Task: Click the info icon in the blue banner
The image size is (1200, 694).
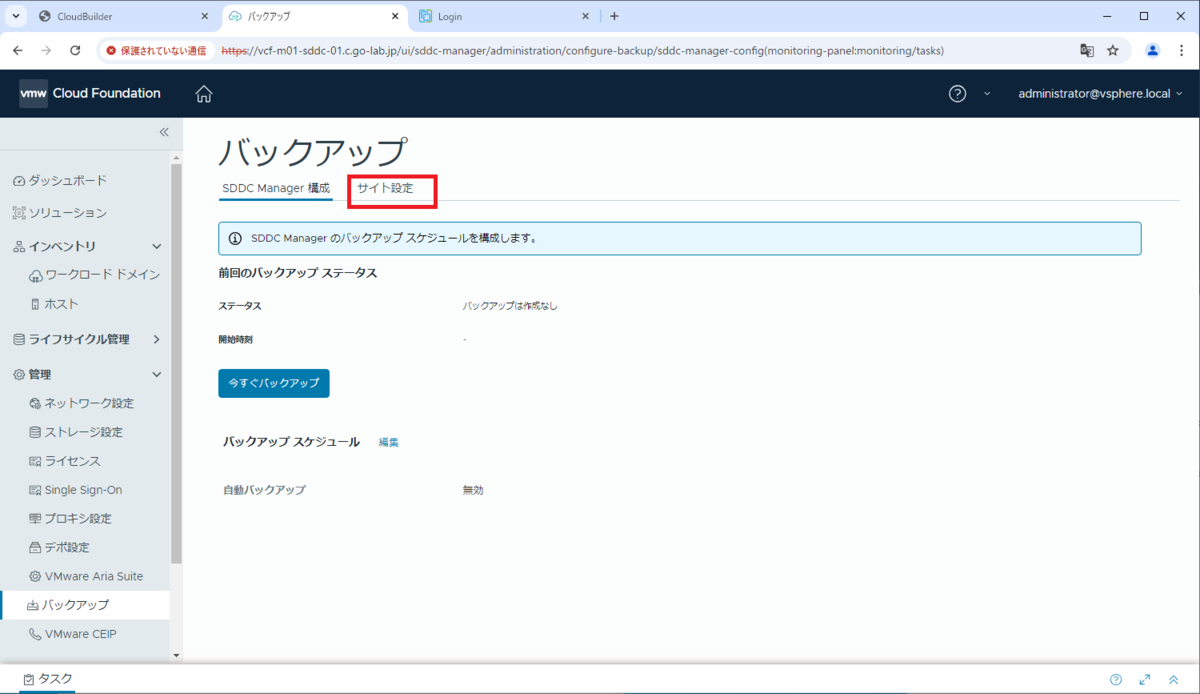Action: (x=235, y=239)
